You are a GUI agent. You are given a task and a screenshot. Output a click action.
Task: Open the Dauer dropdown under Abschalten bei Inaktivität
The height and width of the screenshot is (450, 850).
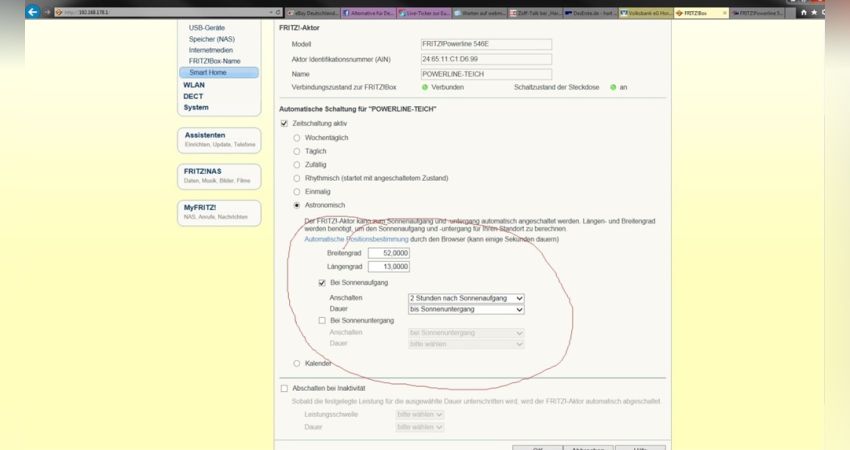420,428
